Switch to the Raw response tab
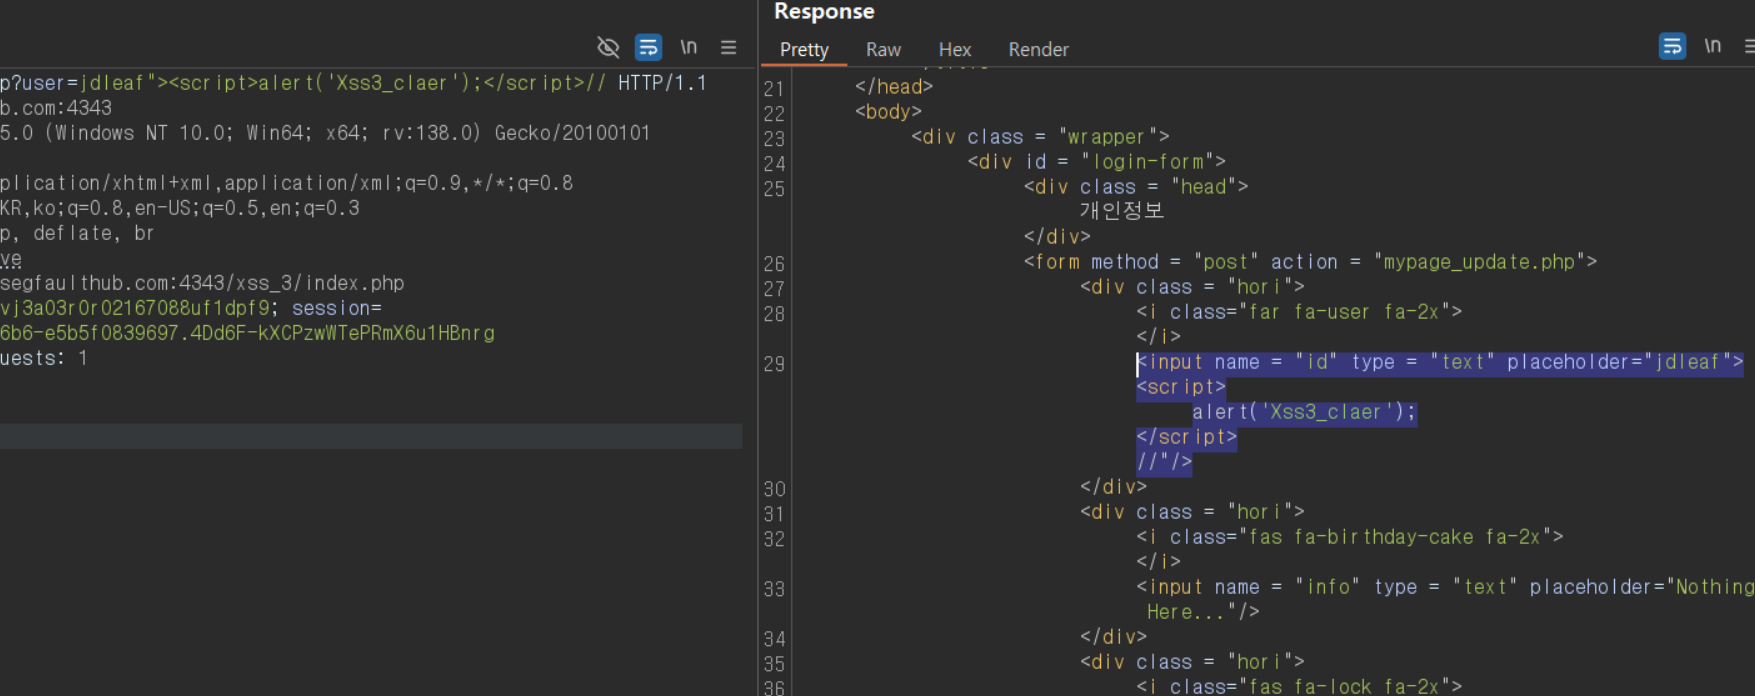This screenshot has width=1755, height=696. 883,49
